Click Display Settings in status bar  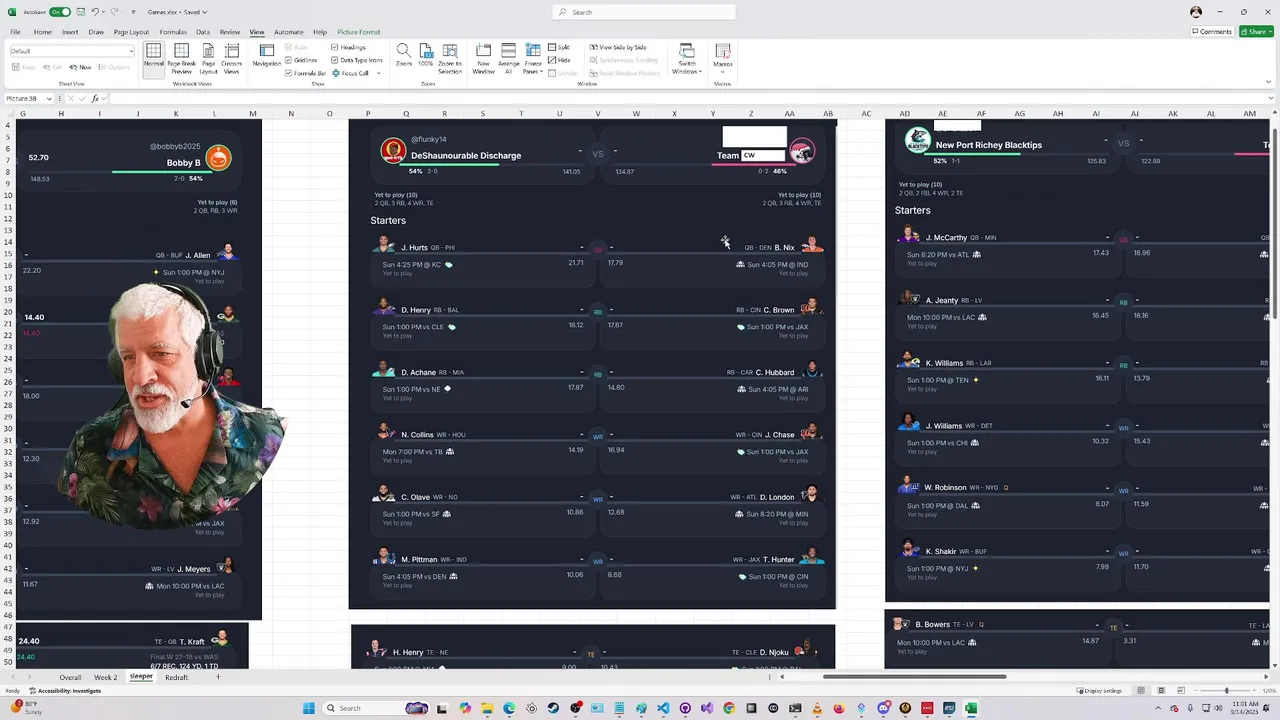click(1100, 691)
